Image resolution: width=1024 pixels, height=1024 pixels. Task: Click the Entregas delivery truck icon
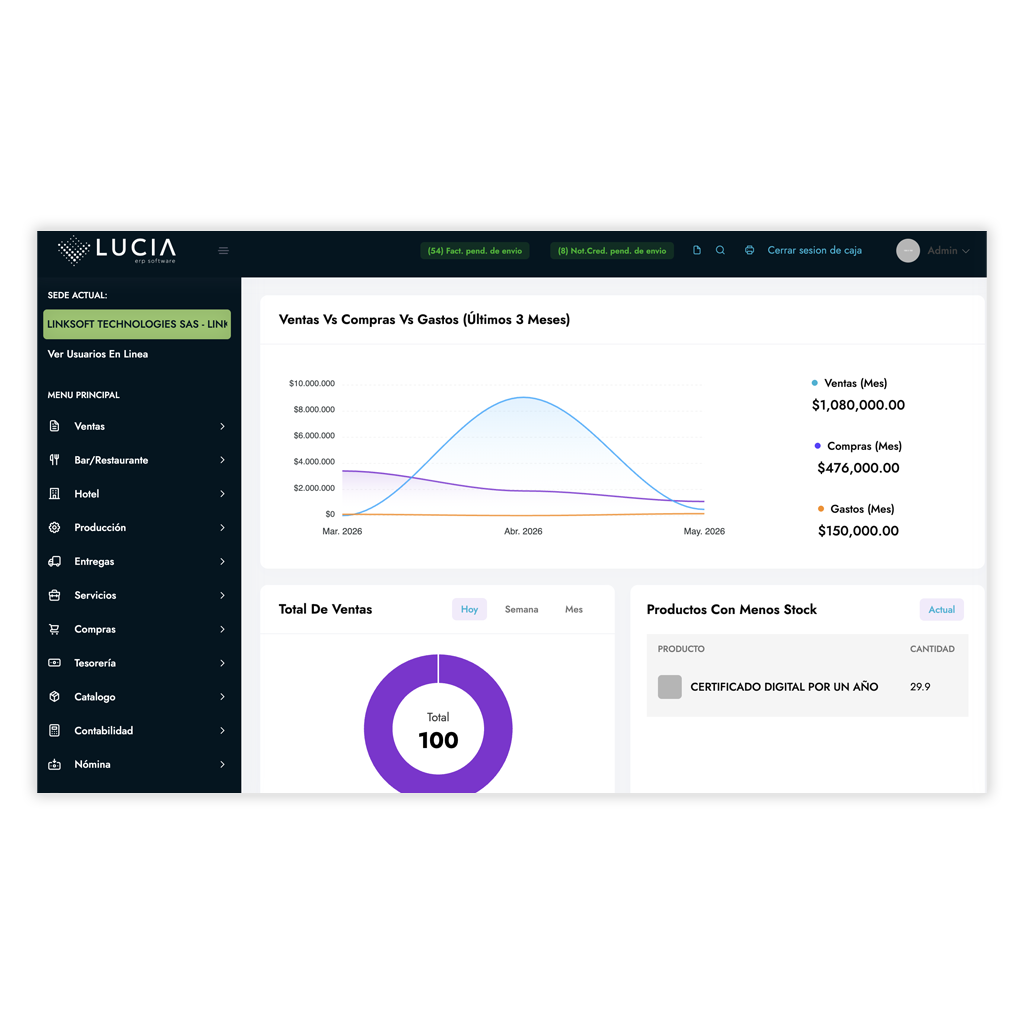pos(55,562)
